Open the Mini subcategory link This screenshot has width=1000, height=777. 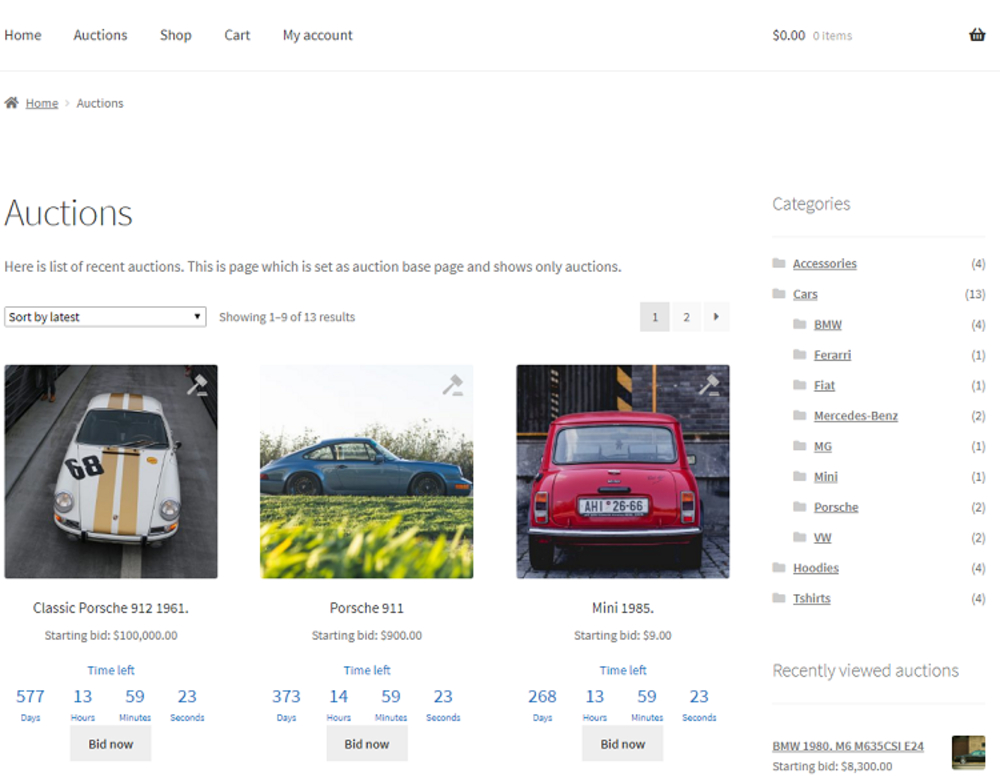825,477
